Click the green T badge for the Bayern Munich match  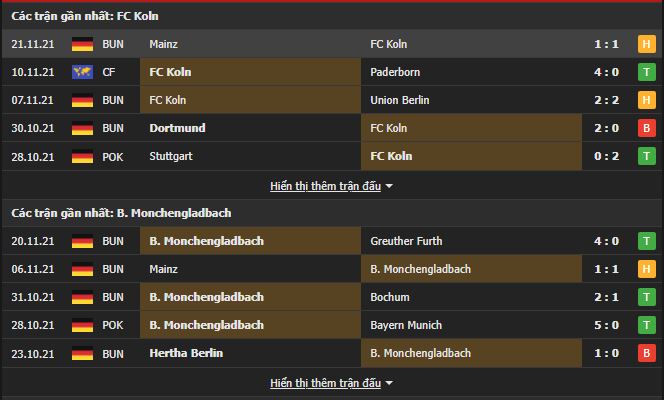pos(646,325)
